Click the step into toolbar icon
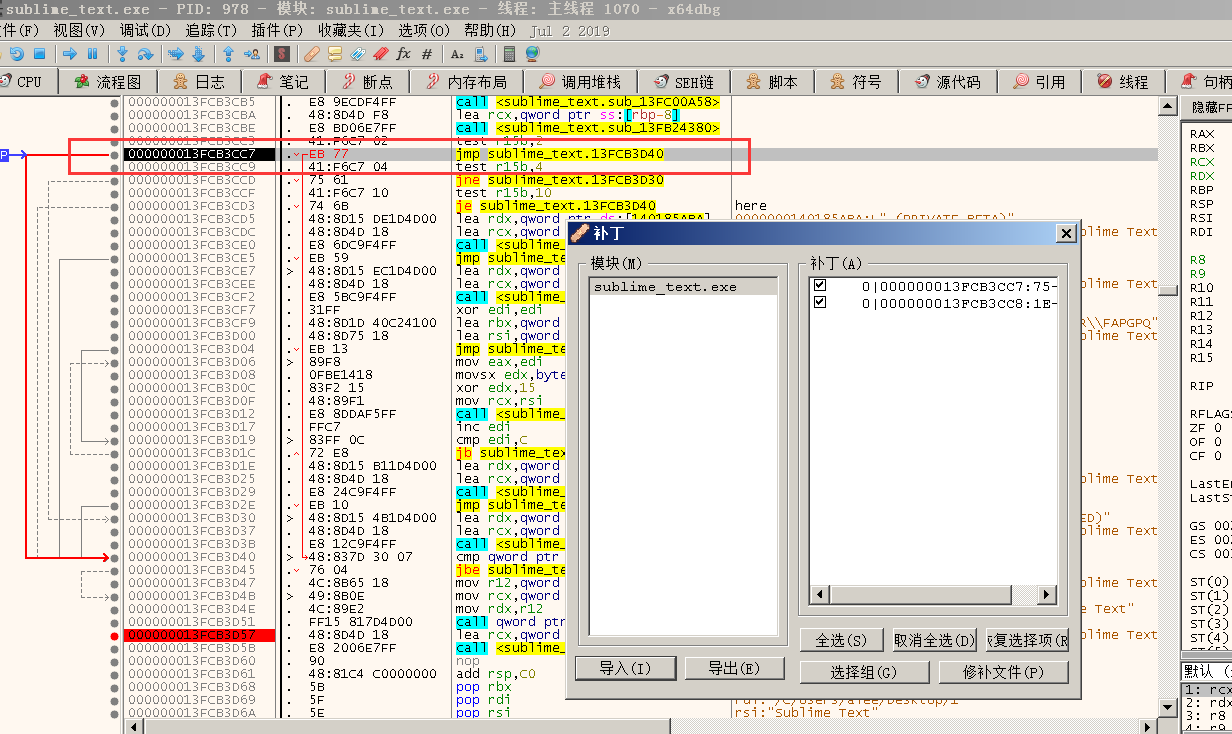Screen dimensions: 1232x734 [x=122, y=54]
